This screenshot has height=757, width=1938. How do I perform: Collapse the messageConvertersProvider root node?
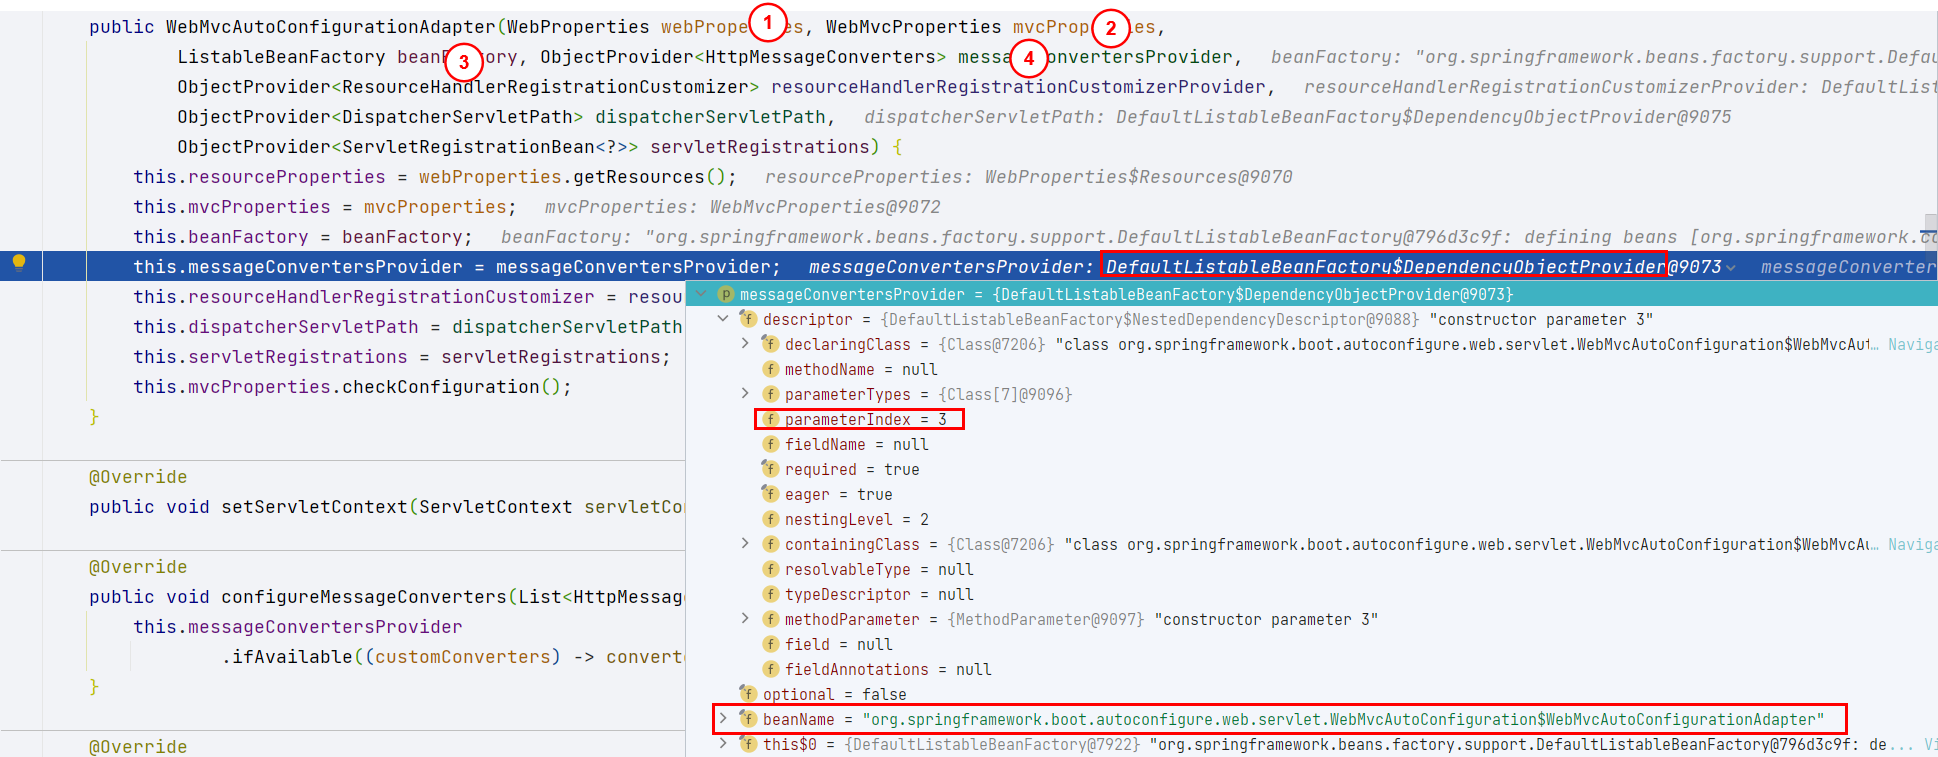click(x=701, y=294)
